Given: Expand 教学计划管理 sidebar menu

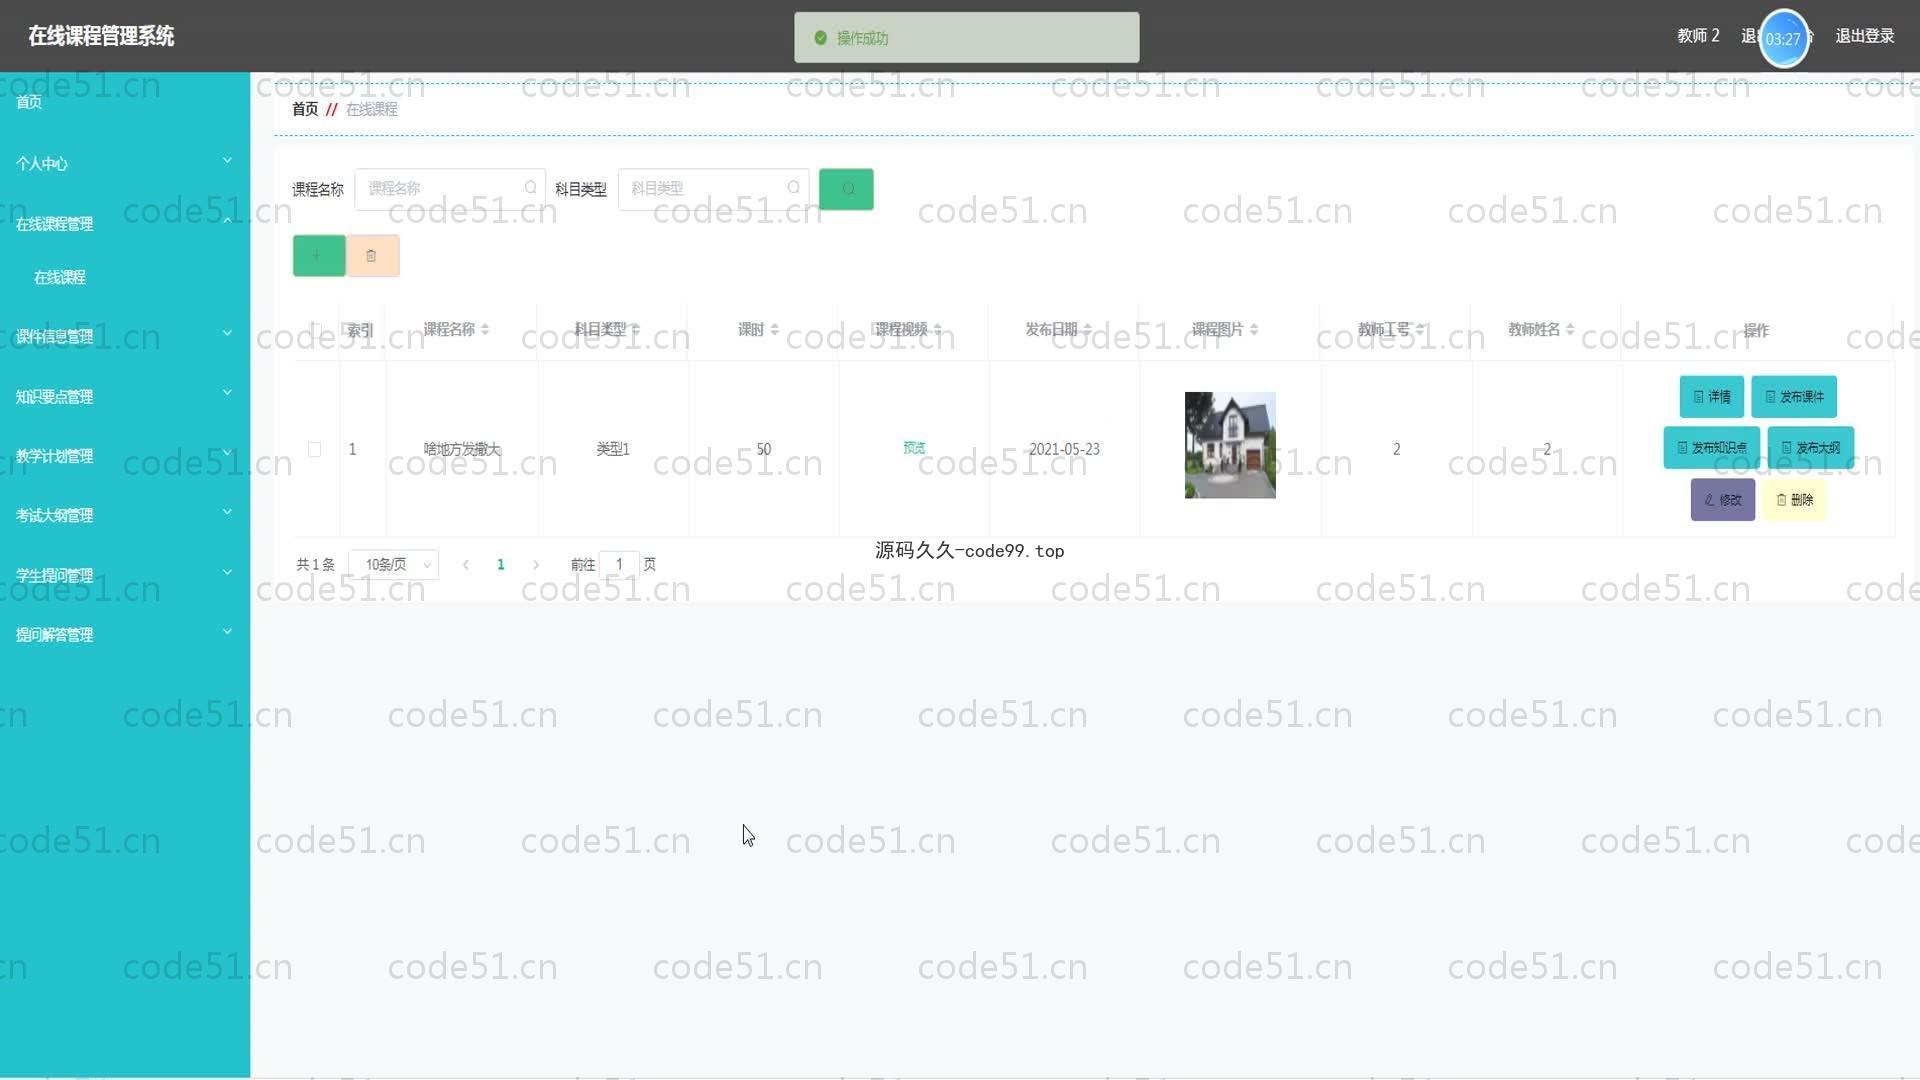Looking at the screenshot, I should pos(125,455).
